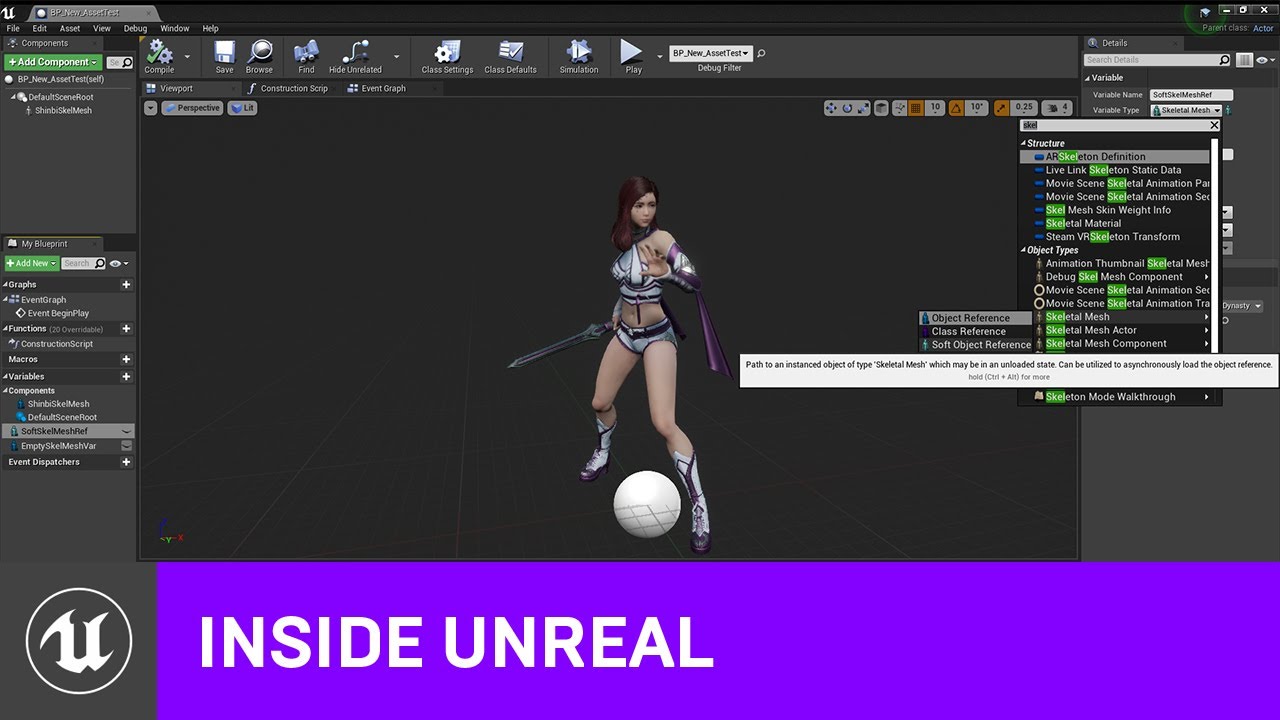Image resolution: width=1280 pixels, height=720 pixels.
Task: Open the Perspective view mode dropdown
Action: click(191, 108)
